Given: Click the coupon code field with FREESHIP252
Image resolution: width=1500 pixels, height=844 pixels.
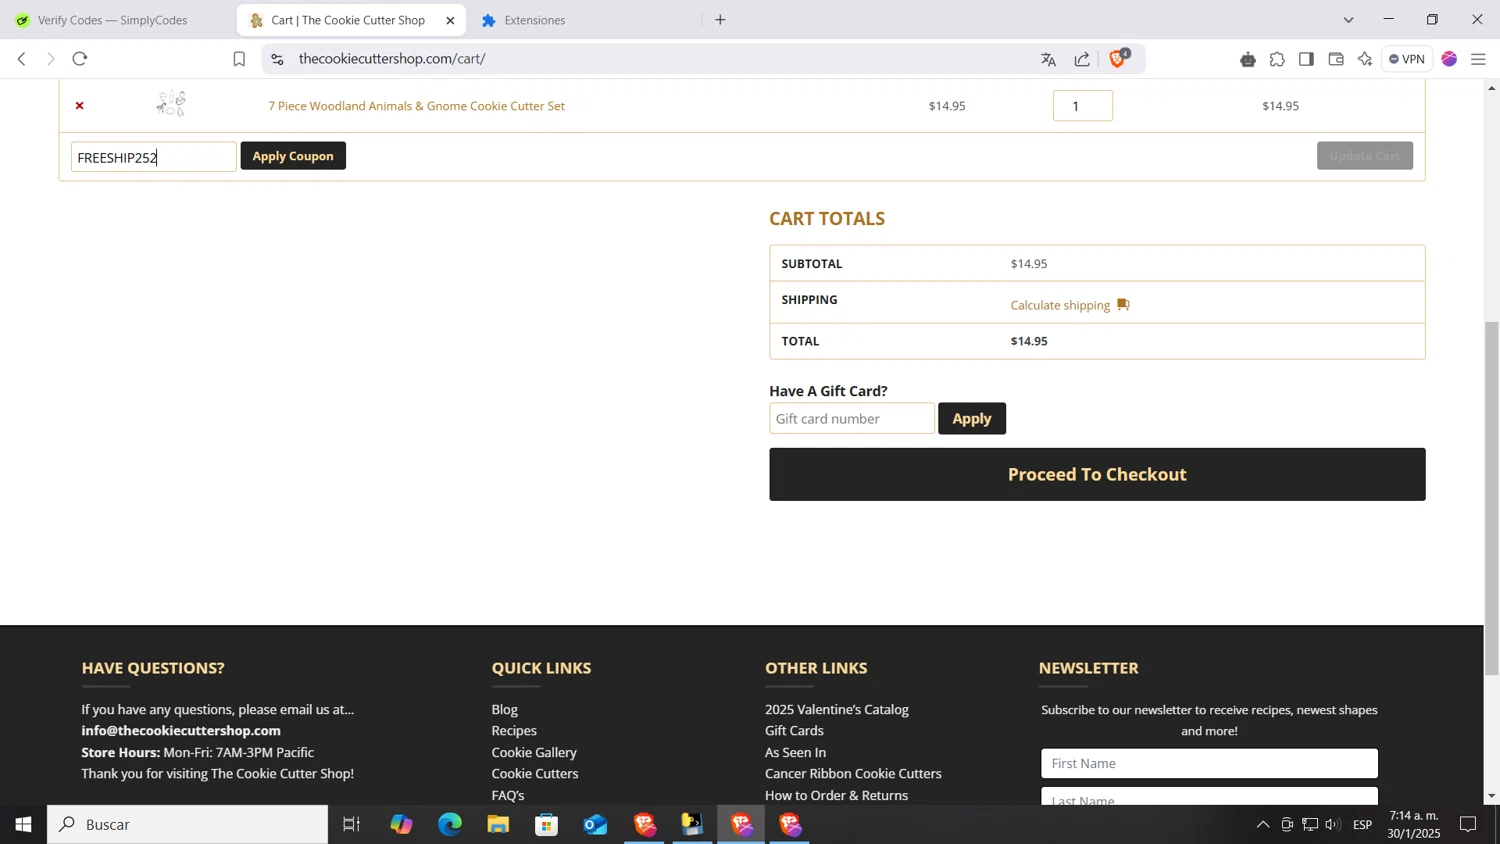Looking at the screenshot, I should (153, 157).
